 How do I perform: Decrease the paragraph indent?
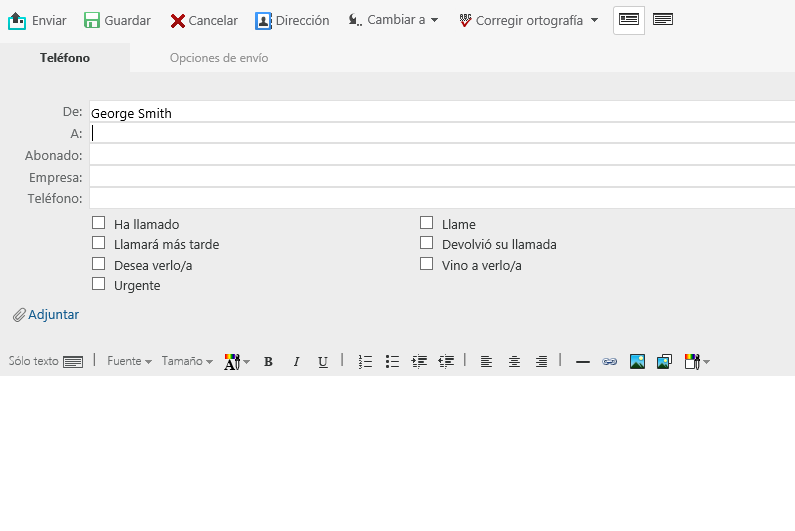446,362
